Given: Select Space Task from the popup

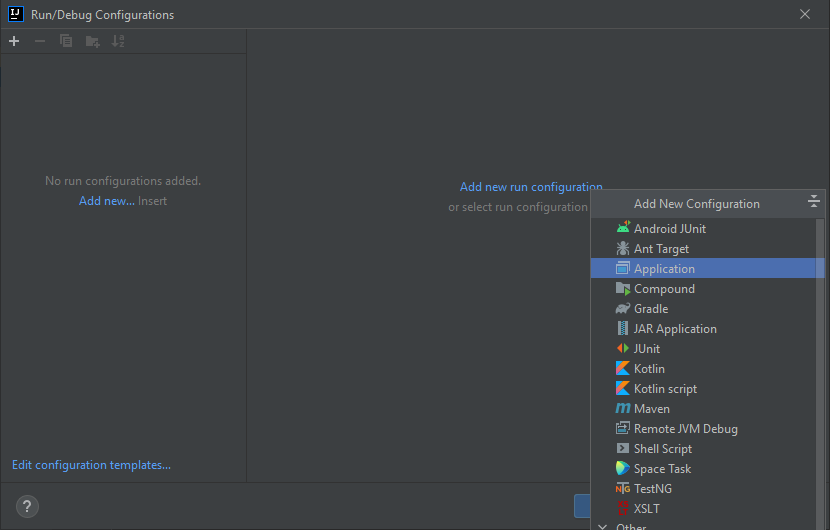Looking at the screenshot, I should (x=703, y=469).
